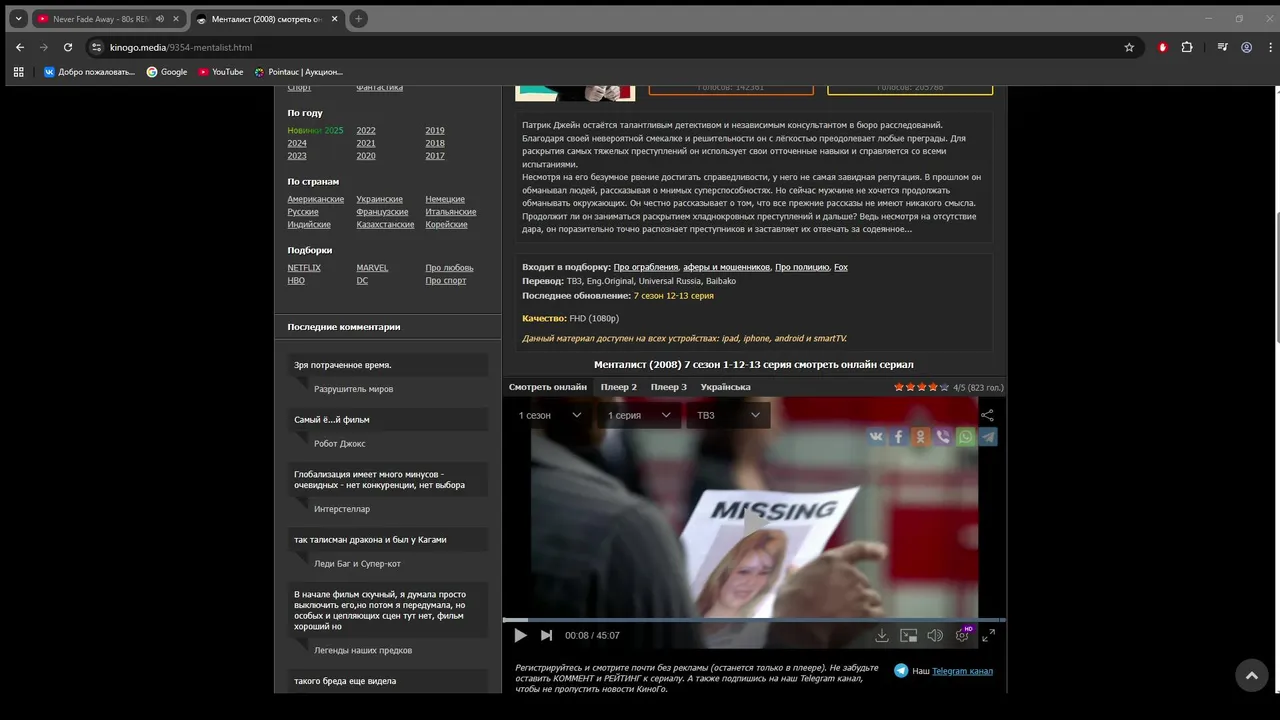Viewport: 1280px width, 720px height.
Task: Open Chrome apps grid in bookmarks bar
Action: point(18,72)
